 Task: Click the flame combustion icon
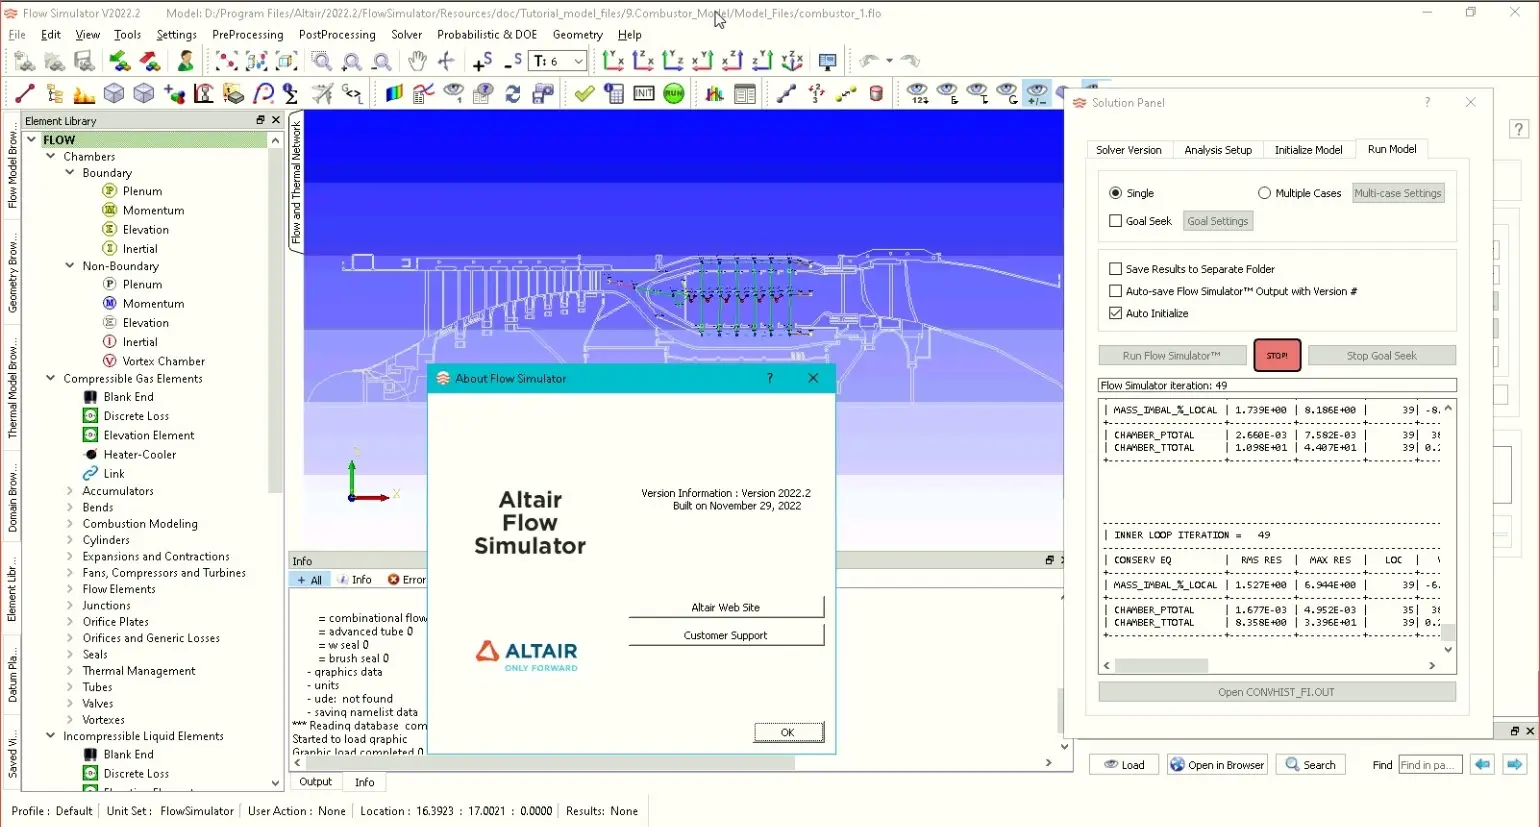84,94
